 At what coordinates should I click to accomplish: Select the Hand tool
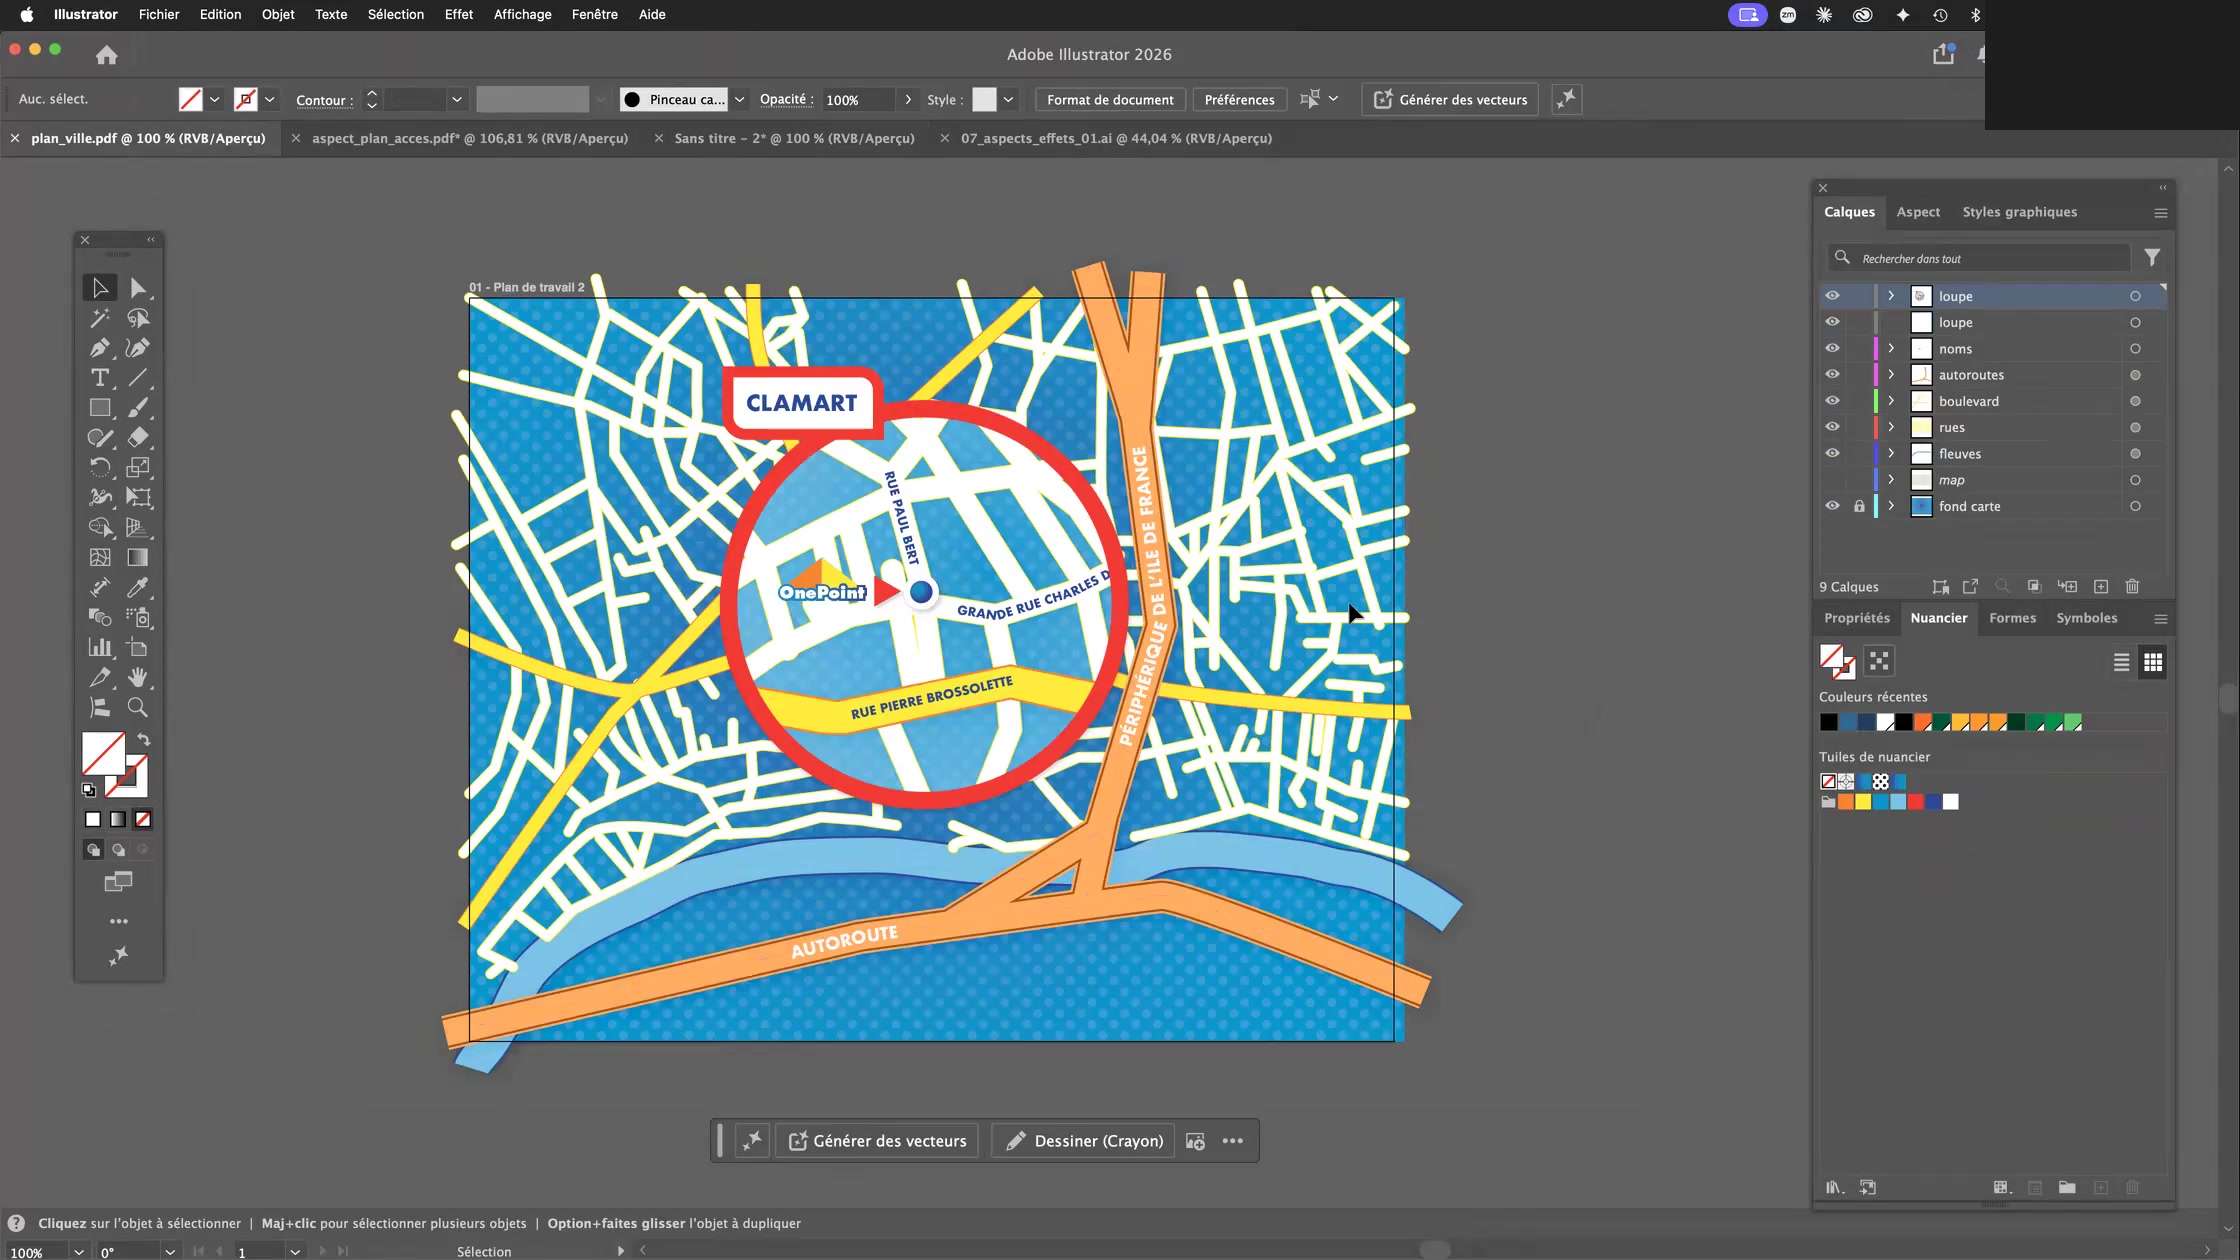point(138,677)
